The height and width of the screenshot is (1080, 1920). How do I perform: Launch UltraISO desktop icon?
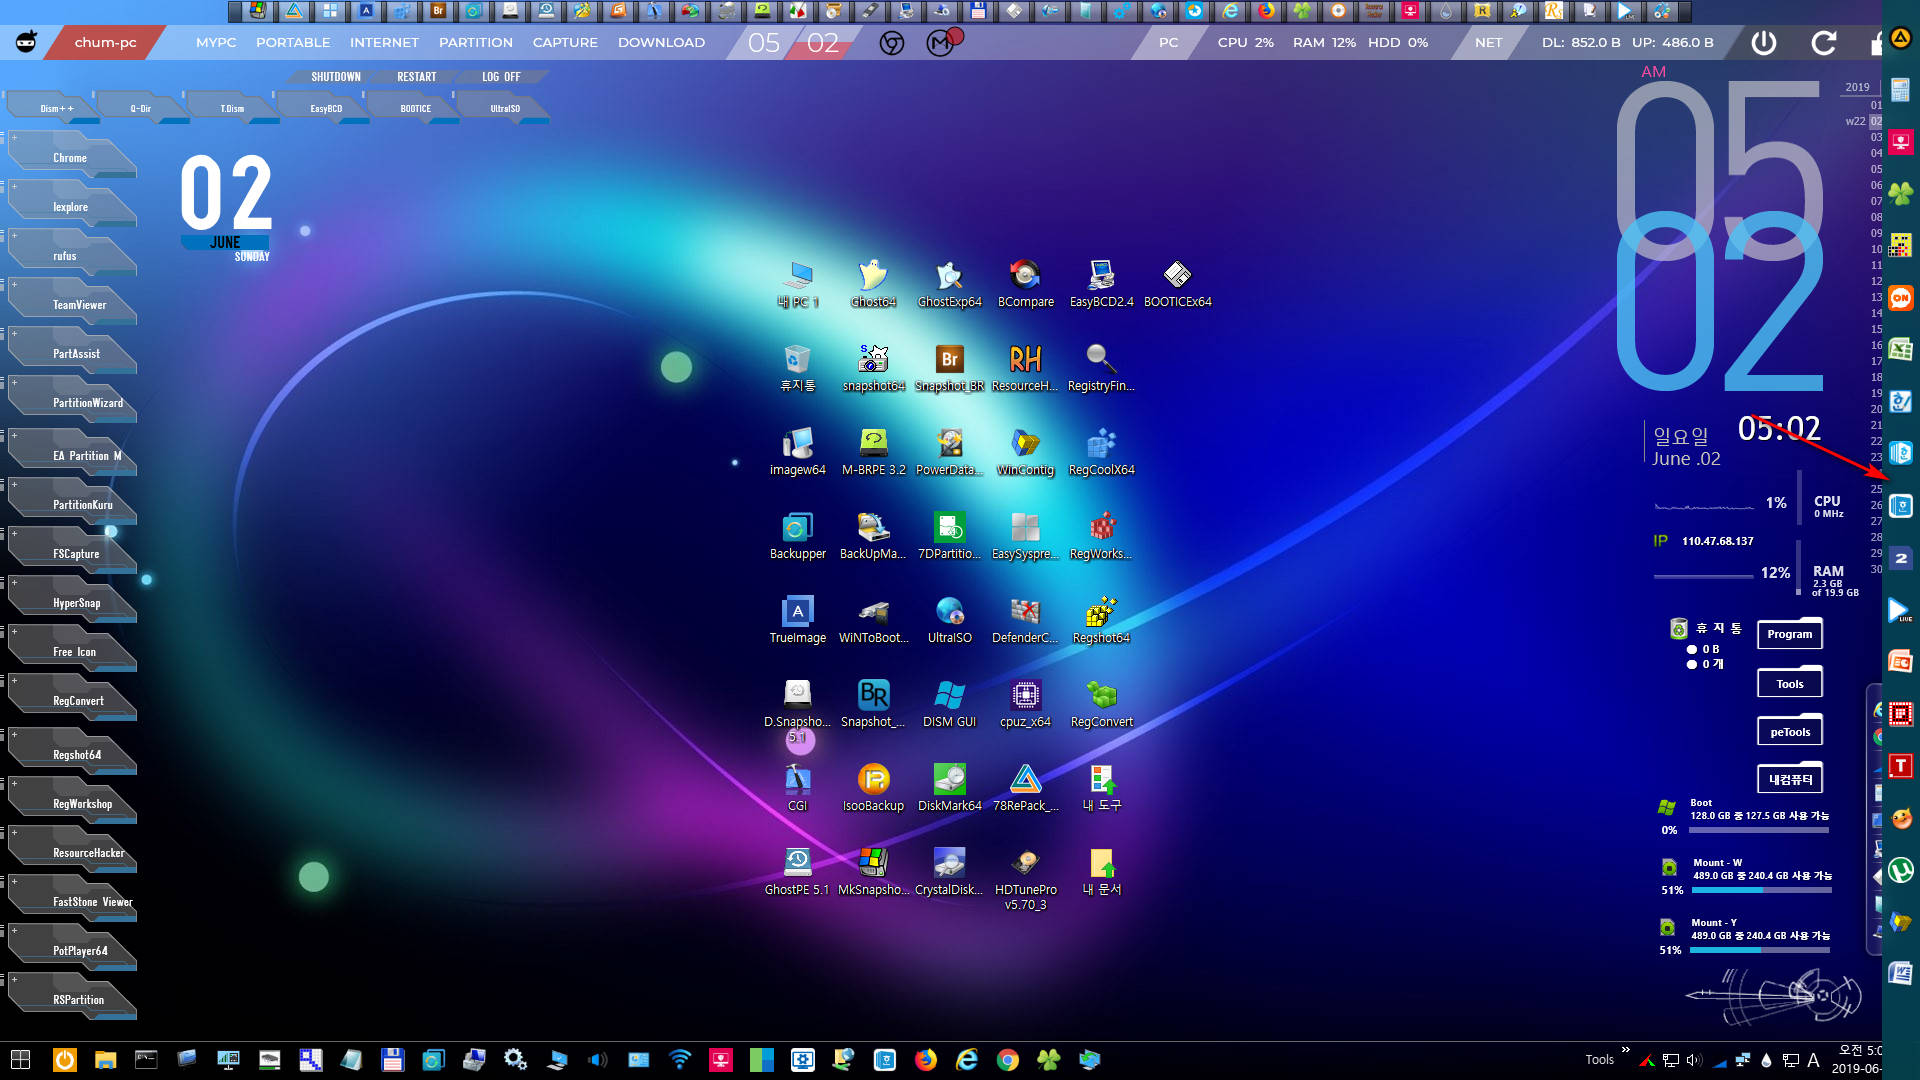click(x=949, y=620)
